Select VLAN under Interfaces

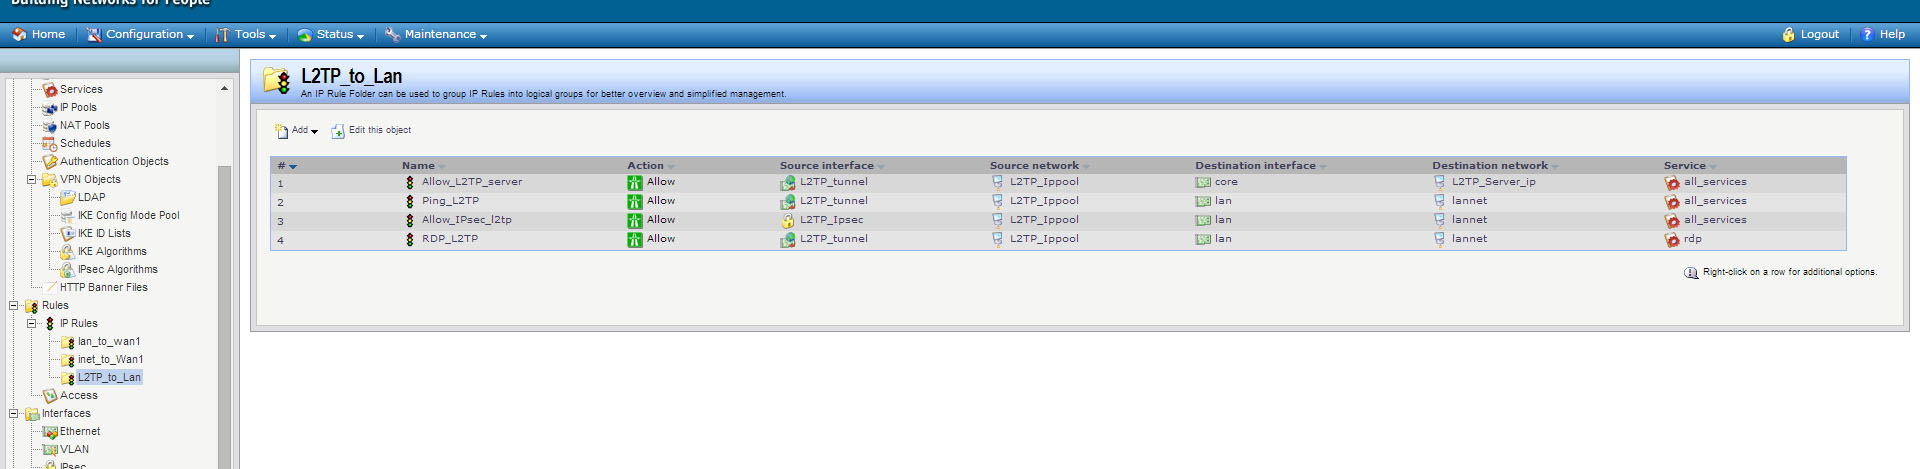click(x=74, y=450)
